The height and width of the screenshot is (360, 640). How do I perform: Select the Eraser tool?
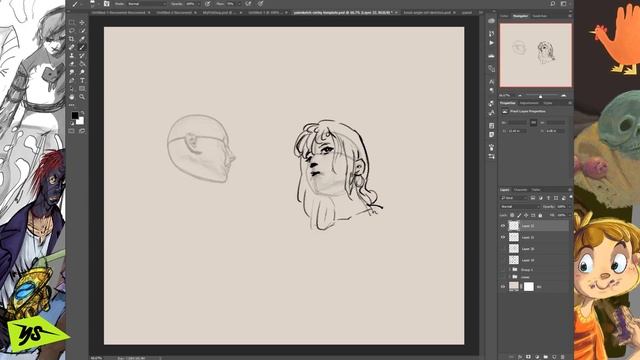tap(72, 64)
